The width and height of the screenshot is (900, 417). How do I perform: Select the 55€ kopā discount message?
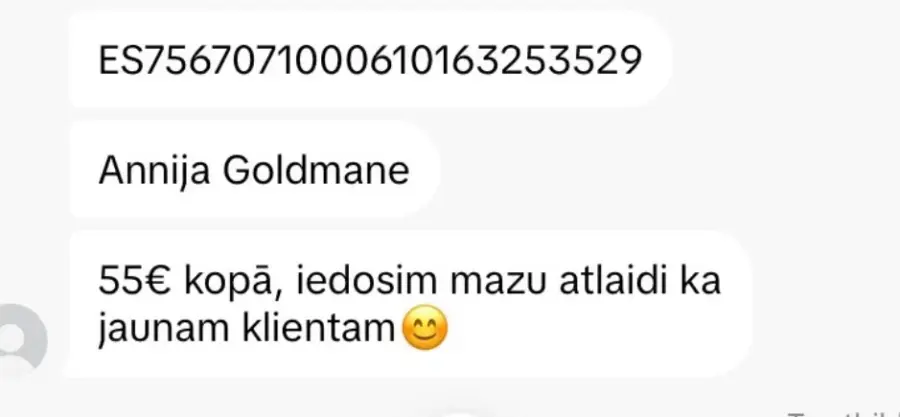tap(410, 305)
